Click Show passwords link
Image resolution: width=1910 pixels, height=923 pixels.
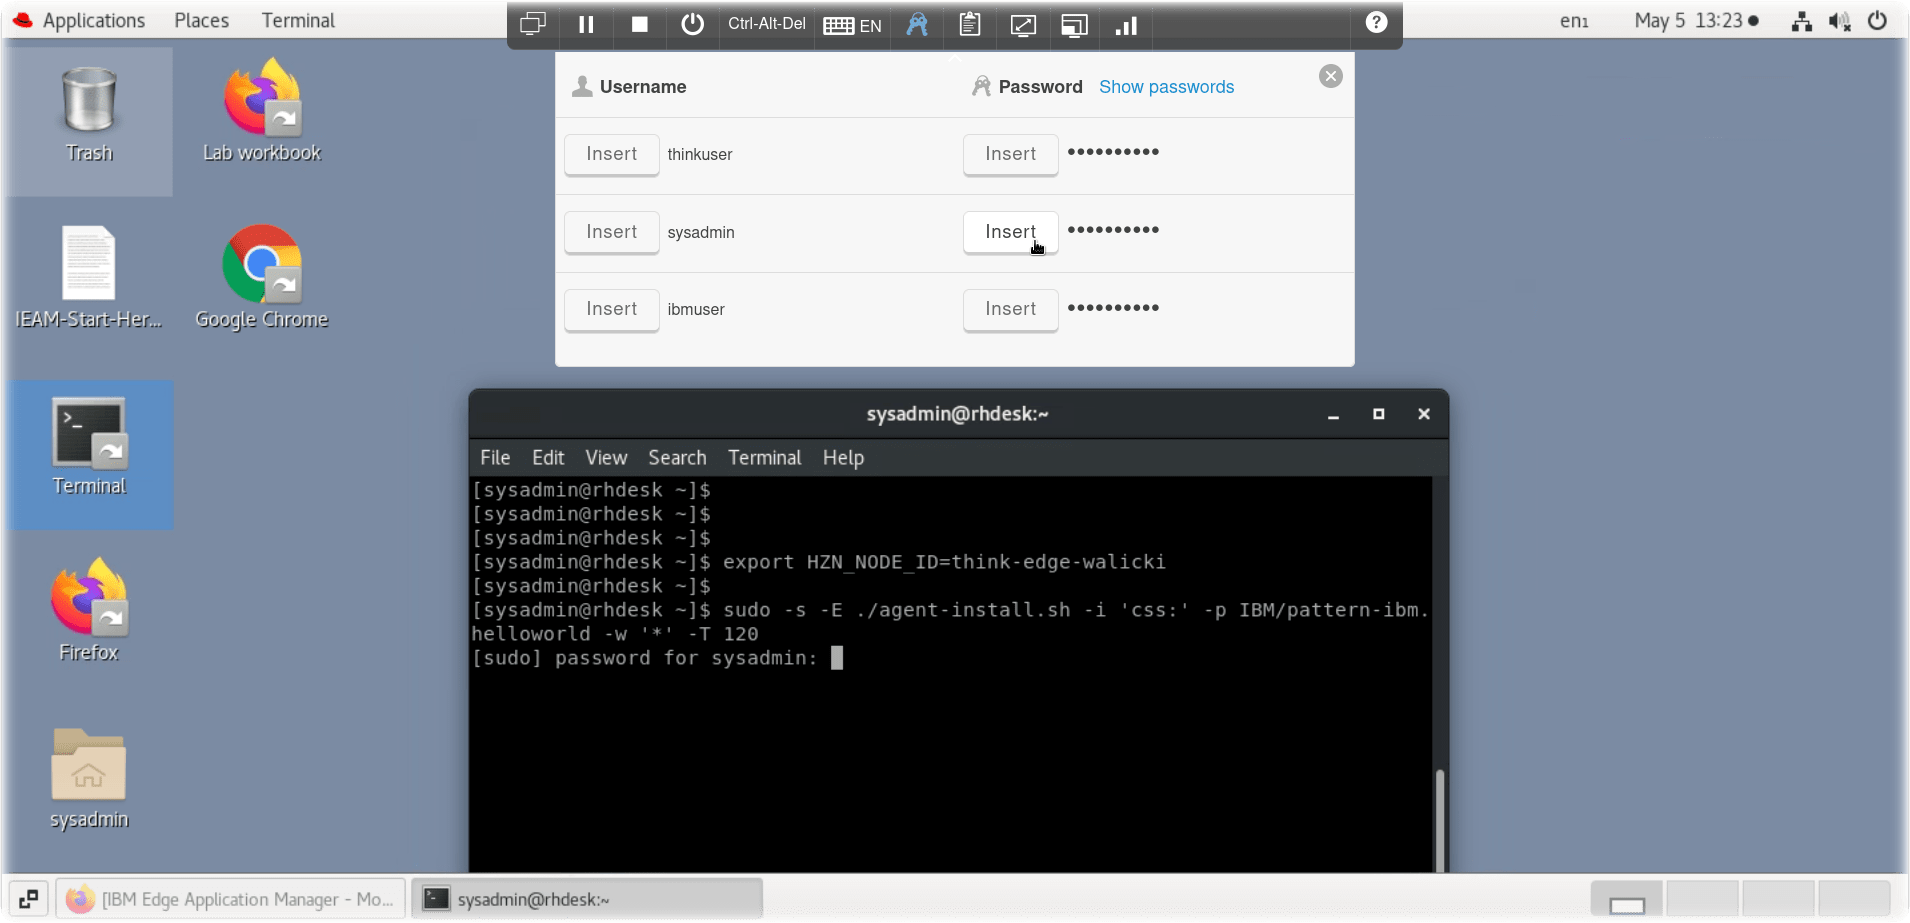pyautogui.click(x=1166, y=87)
